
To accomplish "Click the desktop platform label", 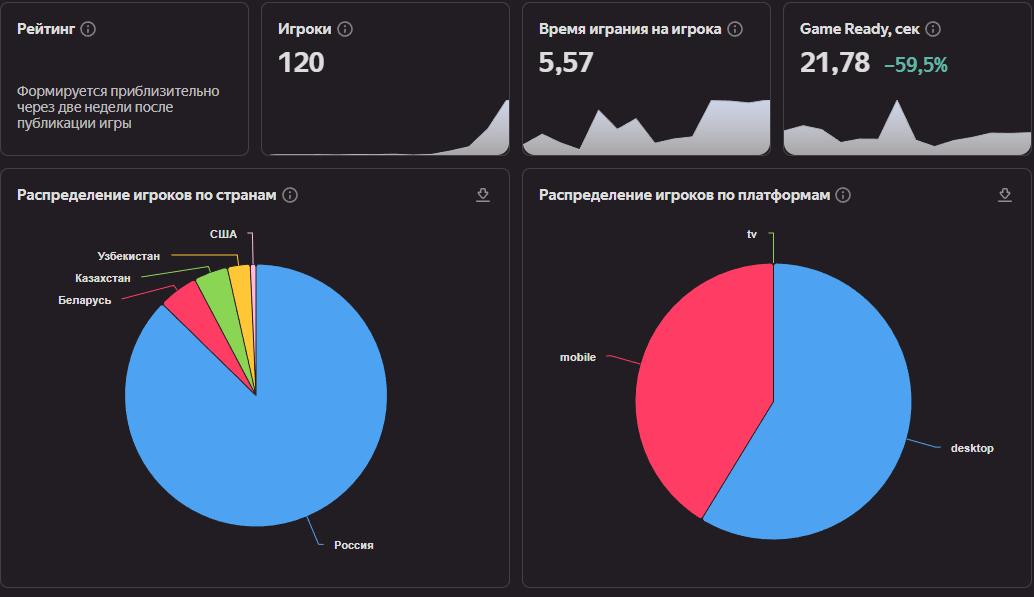I will (972, 449).
